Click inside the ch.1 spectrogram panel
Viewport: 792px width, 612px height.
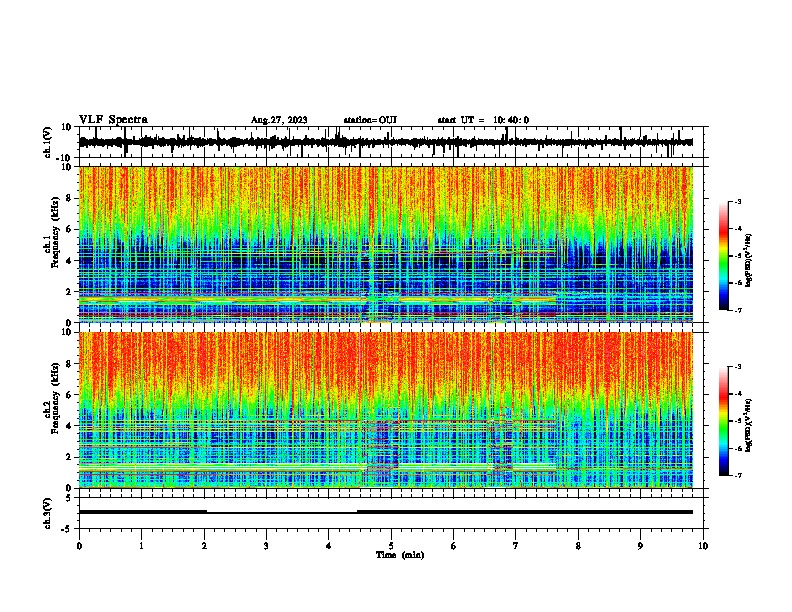pyautogui.click(x=386, y=244)
